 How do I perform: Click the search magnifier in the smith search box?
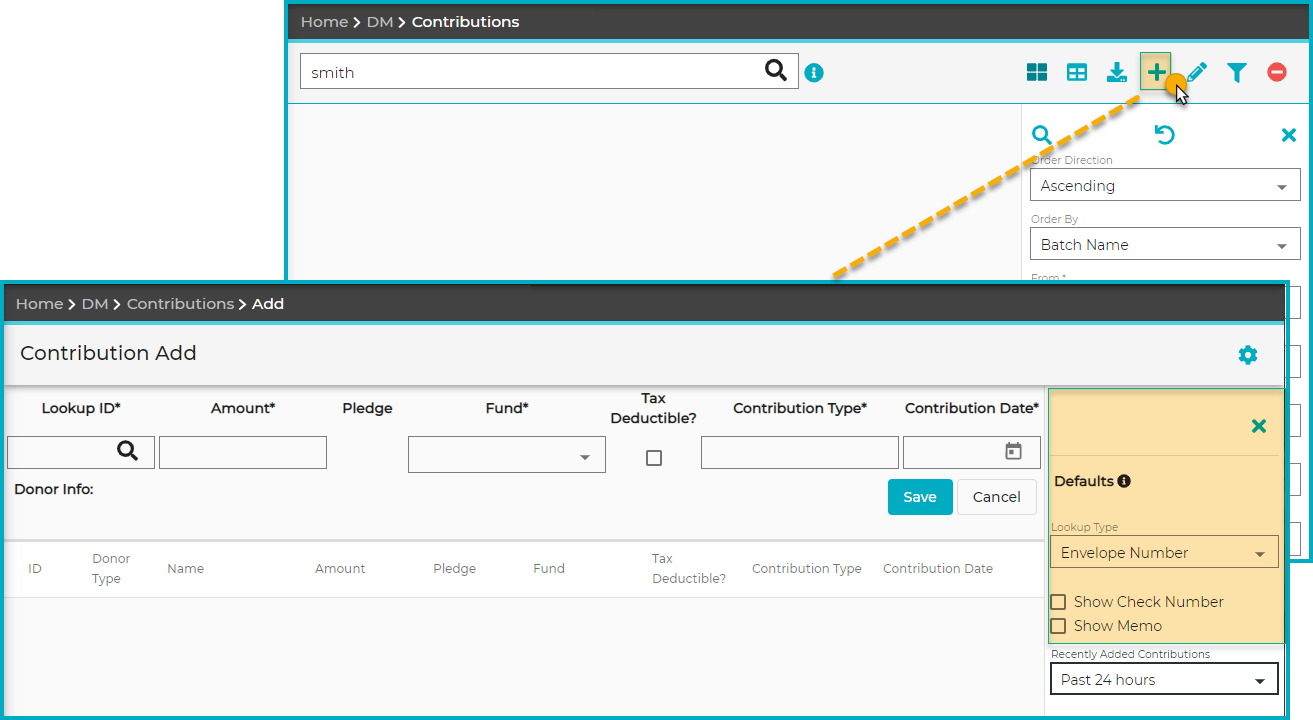775,70
